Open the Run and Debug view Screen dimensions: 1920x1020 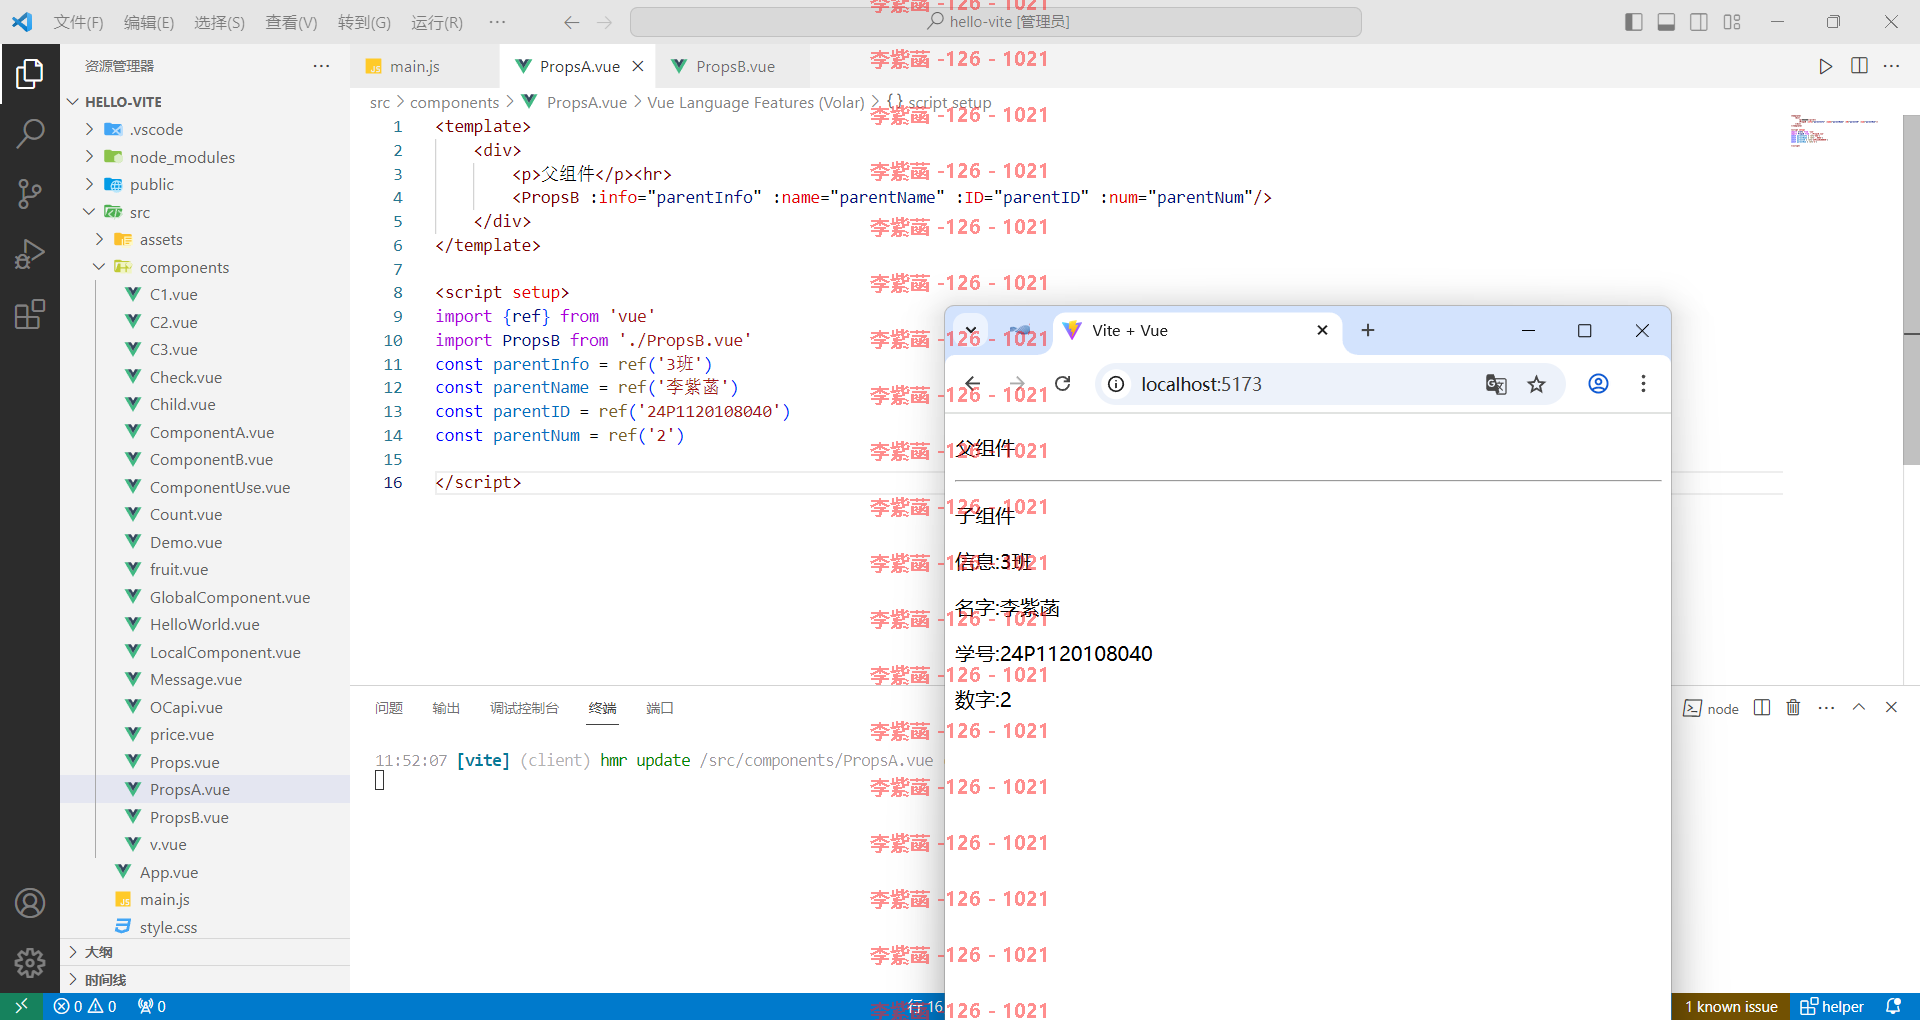[30, 254]
